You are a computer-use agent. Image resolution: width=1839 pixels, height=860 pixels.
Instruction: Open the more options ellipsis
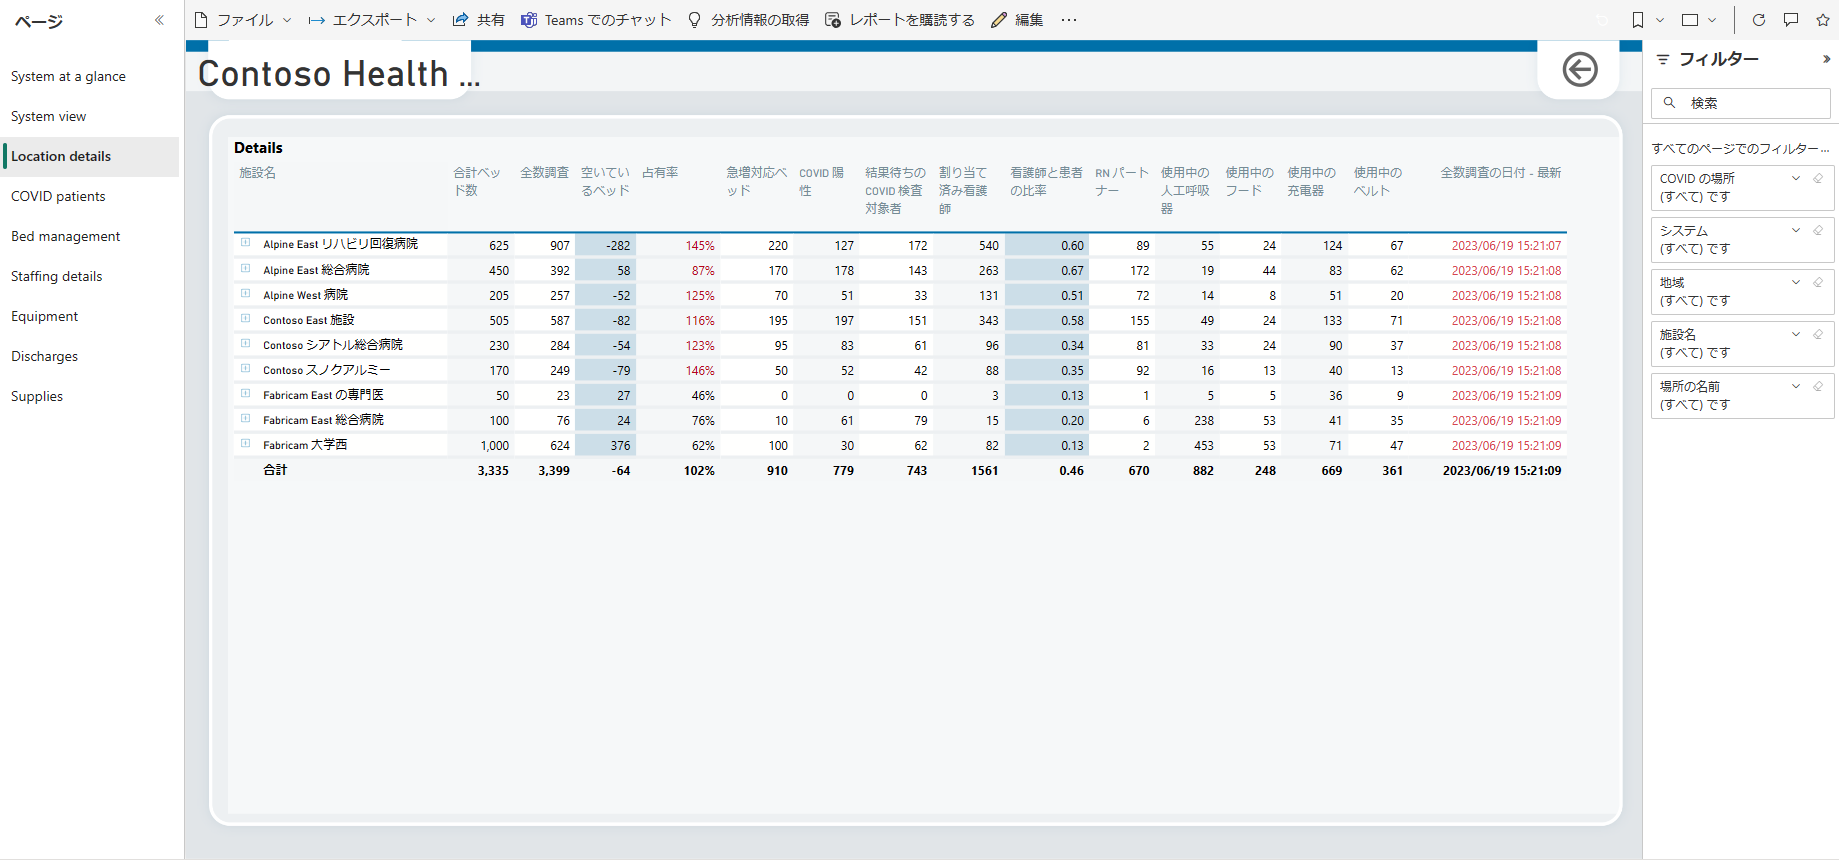1069,20
